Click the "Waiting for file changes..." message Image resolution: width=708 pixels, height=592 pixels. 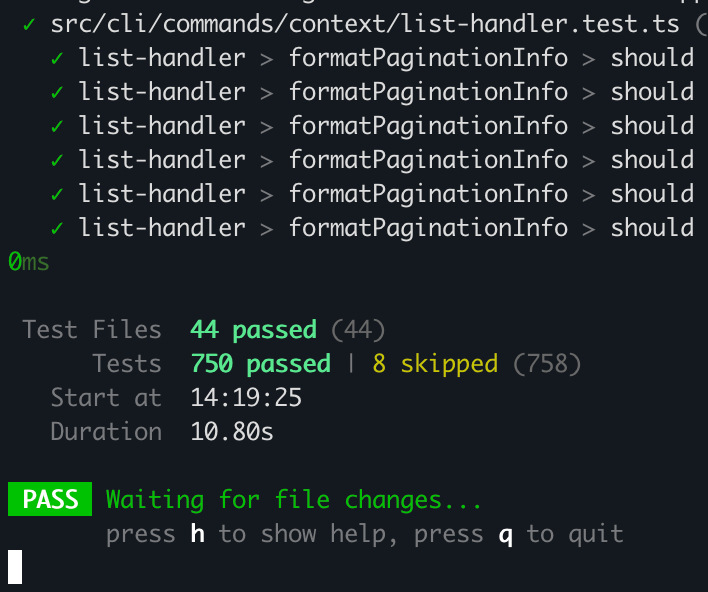[294, 500]
